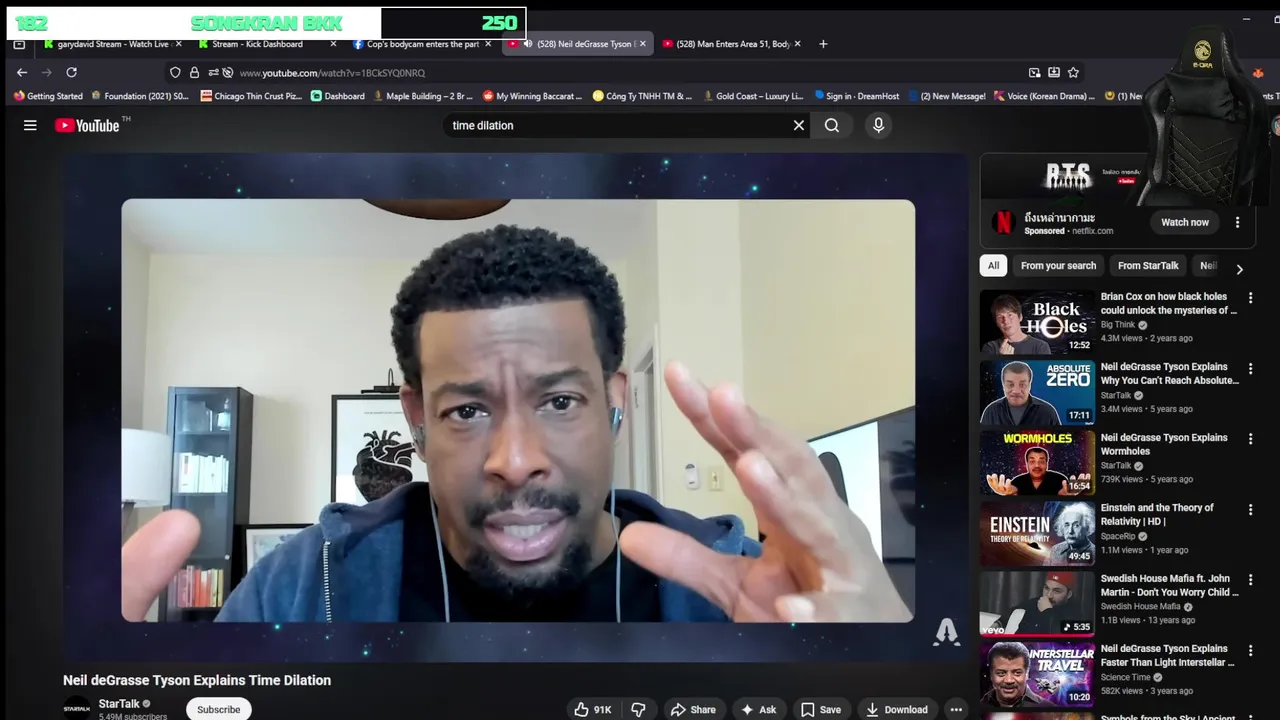Open Getting Started bookmark

48,96
